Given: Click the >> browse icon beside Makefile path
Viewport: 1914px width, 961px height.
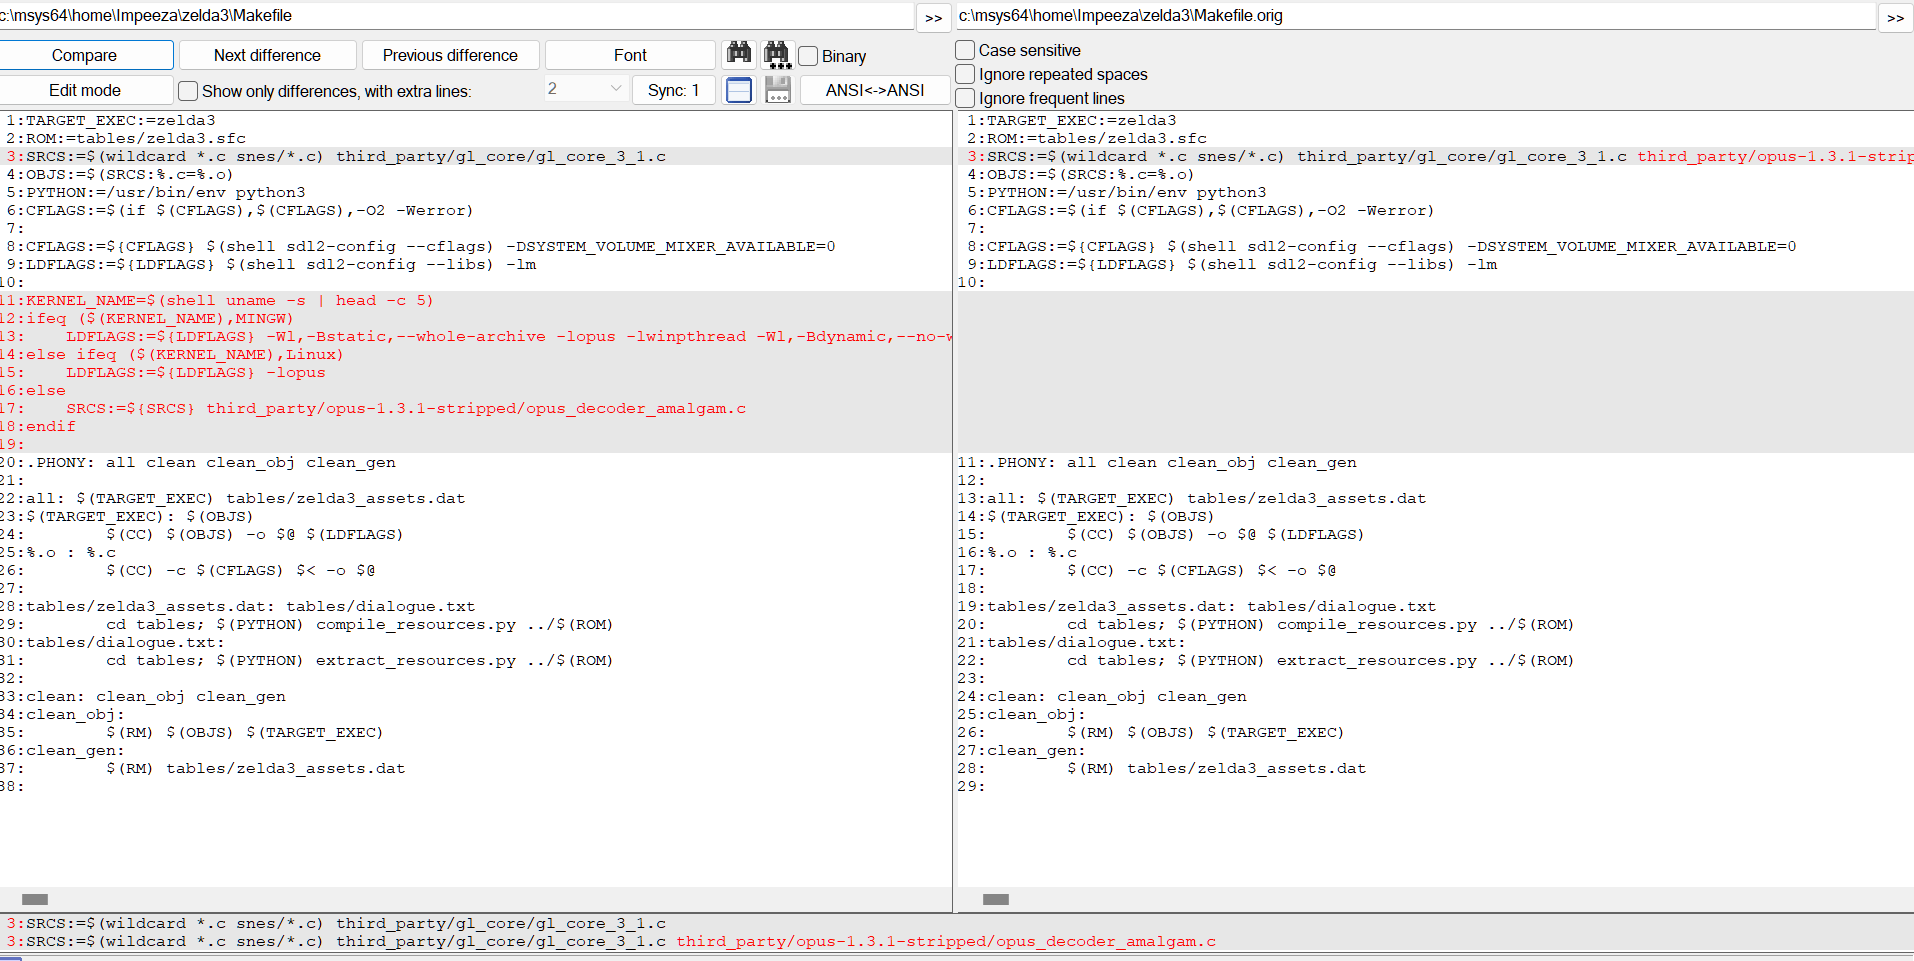Looking at the screenshot, I should coord(933,17).
